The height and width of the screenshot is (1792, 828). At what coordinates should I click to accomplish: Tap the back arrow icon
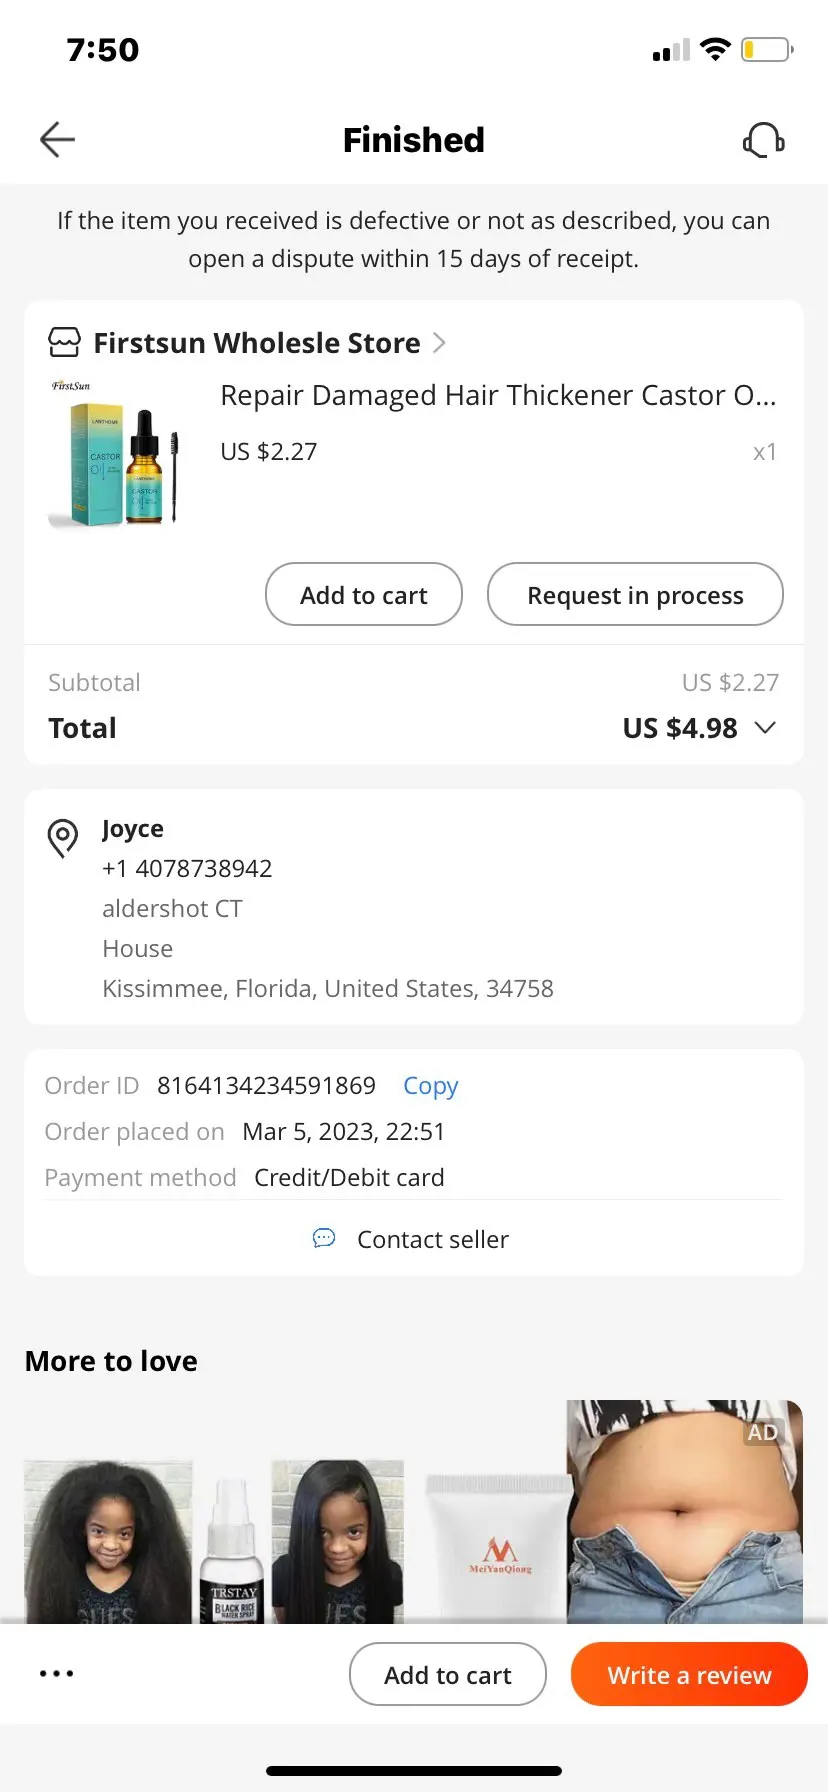click(x=57, y=140)
